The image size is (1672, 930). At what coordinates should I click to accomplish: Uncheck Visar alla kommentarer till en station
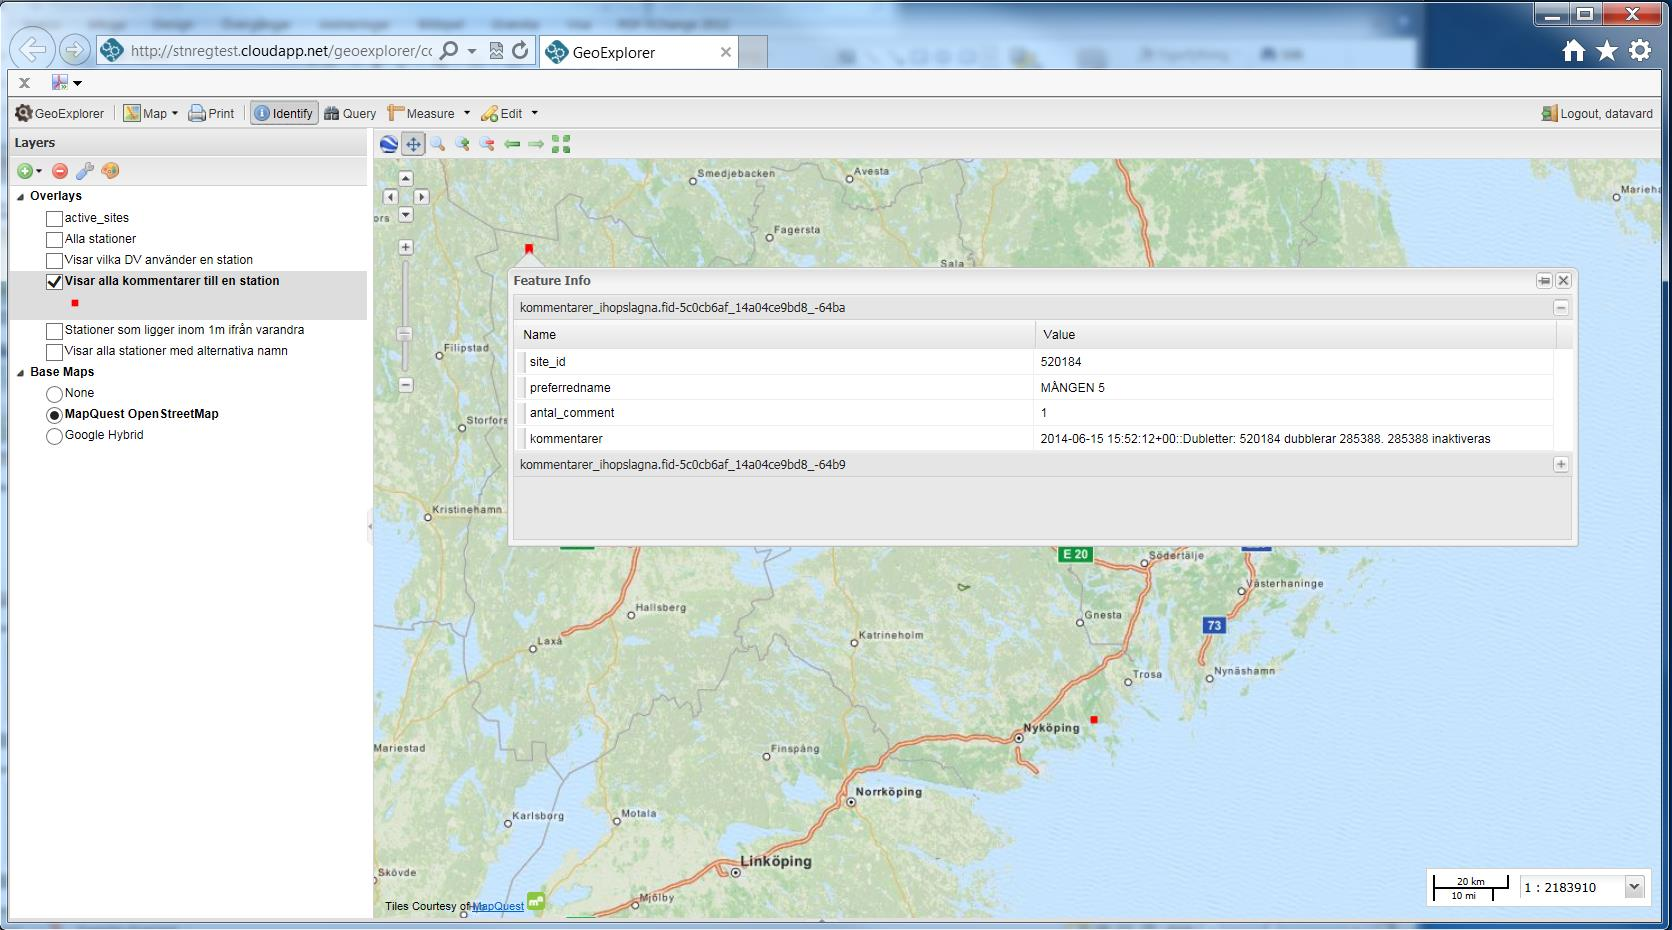54,282
